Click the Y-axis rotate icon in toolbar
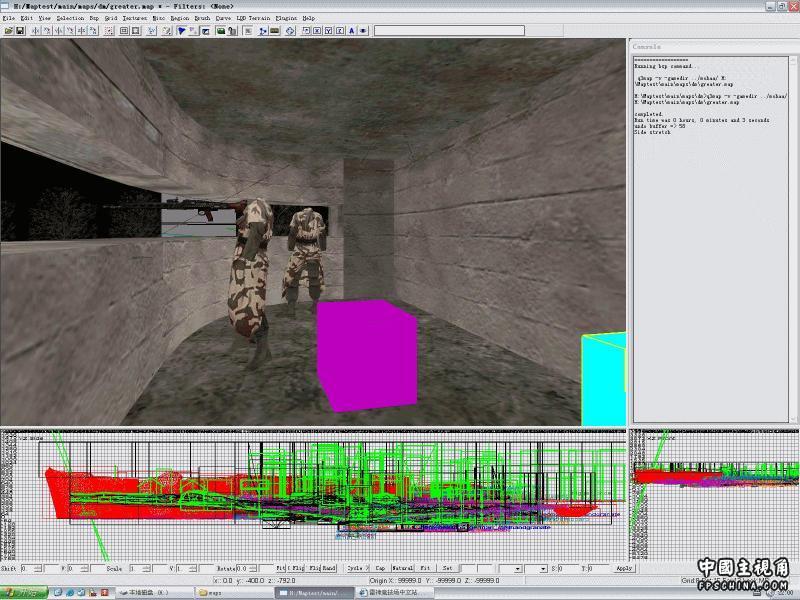This screenshot has height=600, width=800. tap(70, 31)
